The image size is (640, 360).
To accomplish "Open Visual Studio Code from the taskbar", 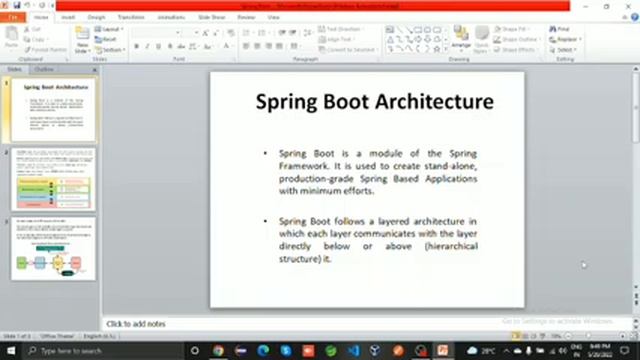I will pos(353,350).
